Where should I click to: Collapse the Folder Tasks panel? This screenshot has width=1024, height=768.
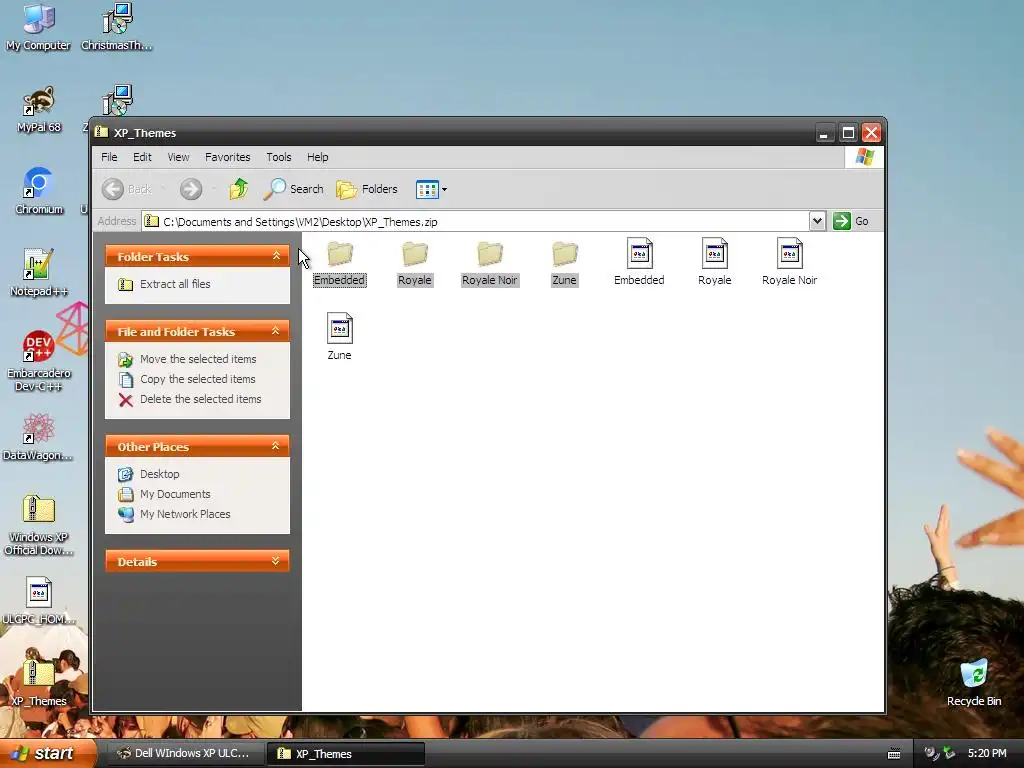[x=276, y=256]
